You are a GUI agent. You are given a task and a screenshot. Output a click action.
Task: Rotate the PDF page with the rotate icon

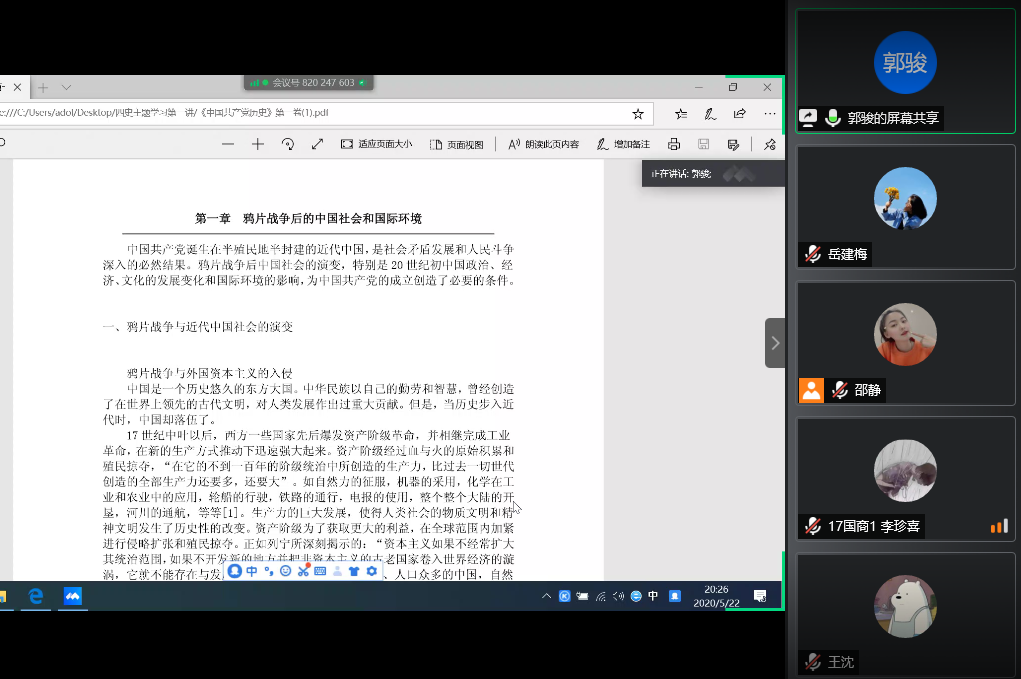tap(287, 144)
